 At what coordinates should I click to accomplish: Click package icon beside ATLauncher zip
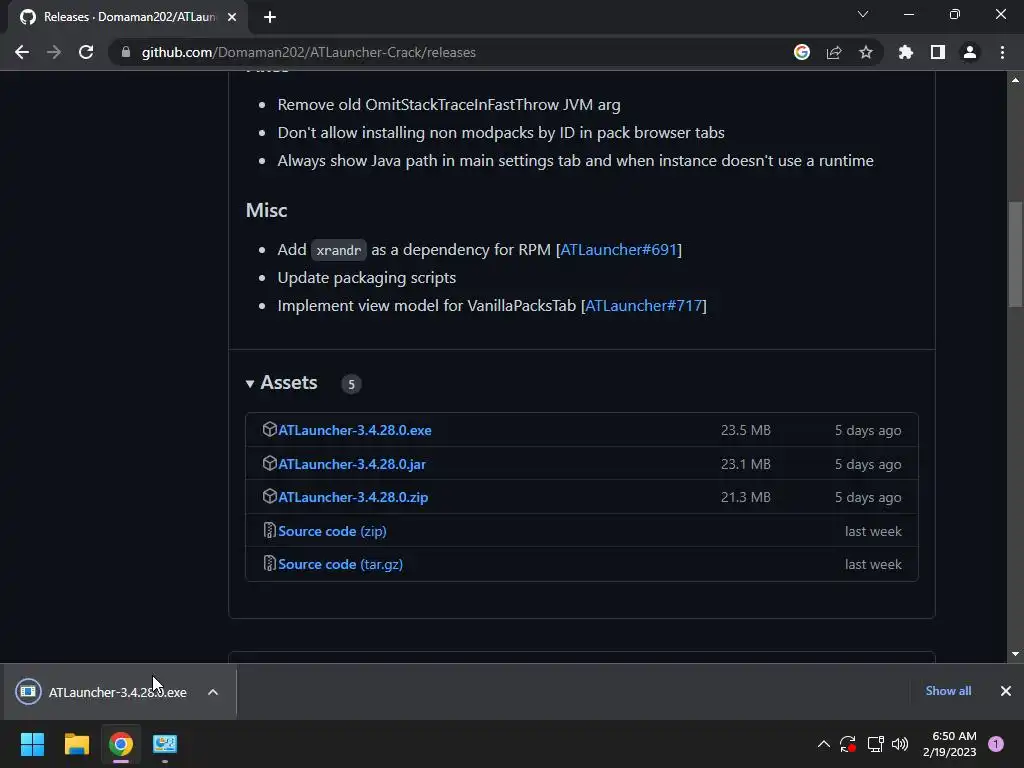click(x=269, y=496)
